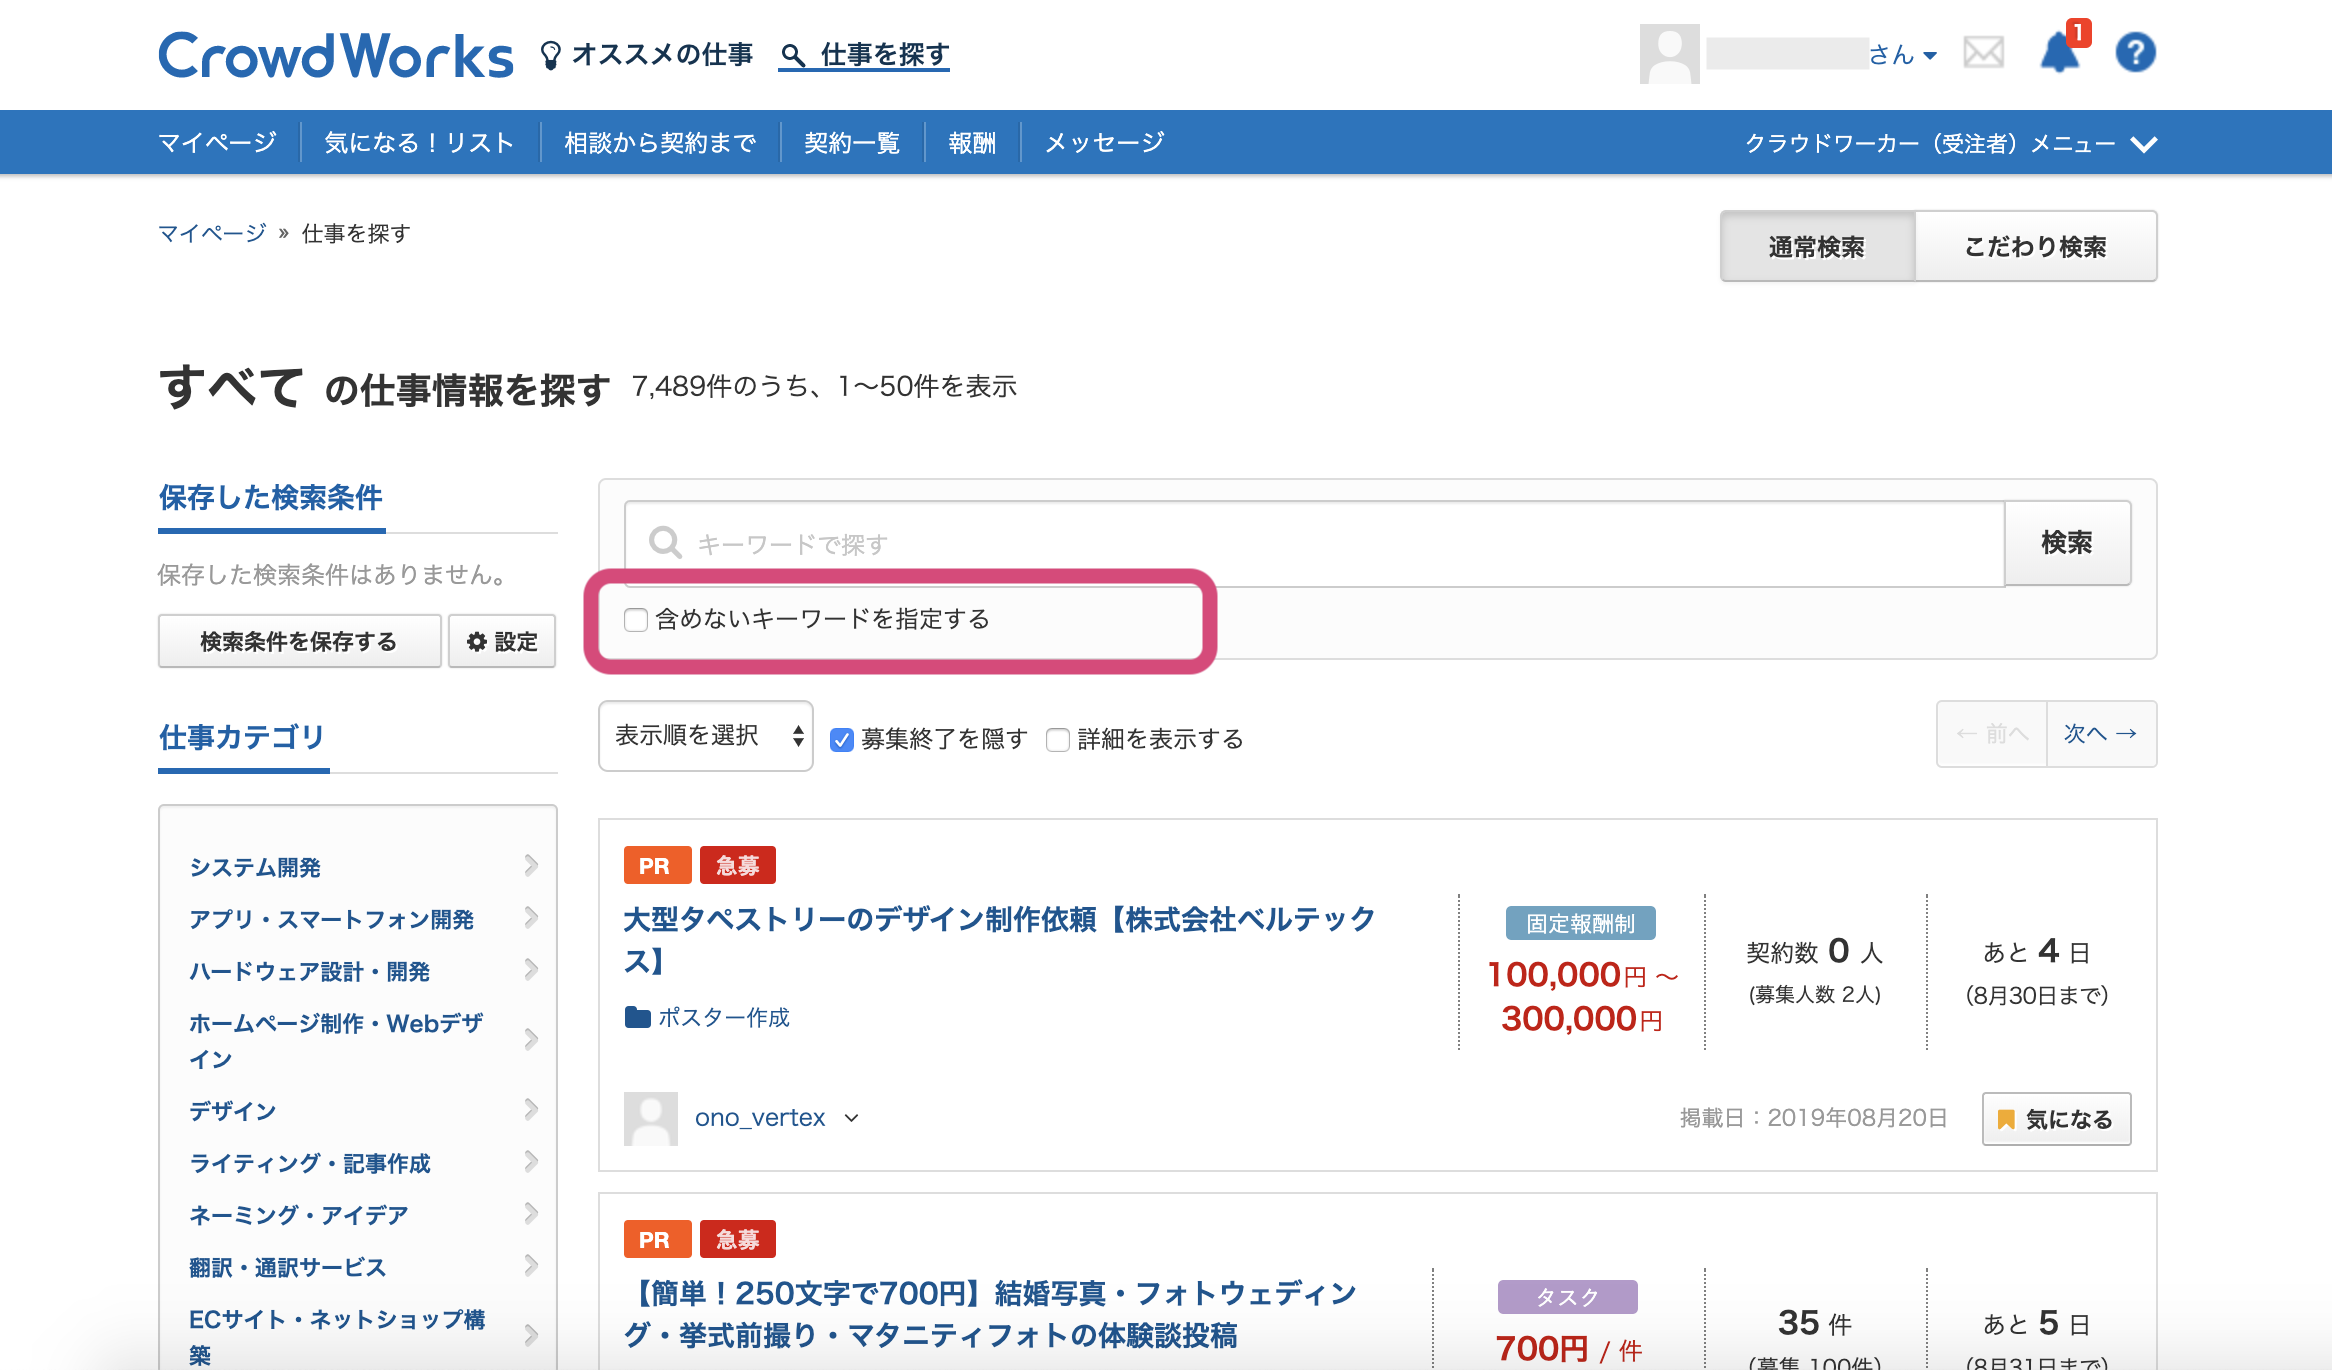Click the 気になる bookmark button
This screenshot has width=2332, height=1370.
(2056, 1119)
